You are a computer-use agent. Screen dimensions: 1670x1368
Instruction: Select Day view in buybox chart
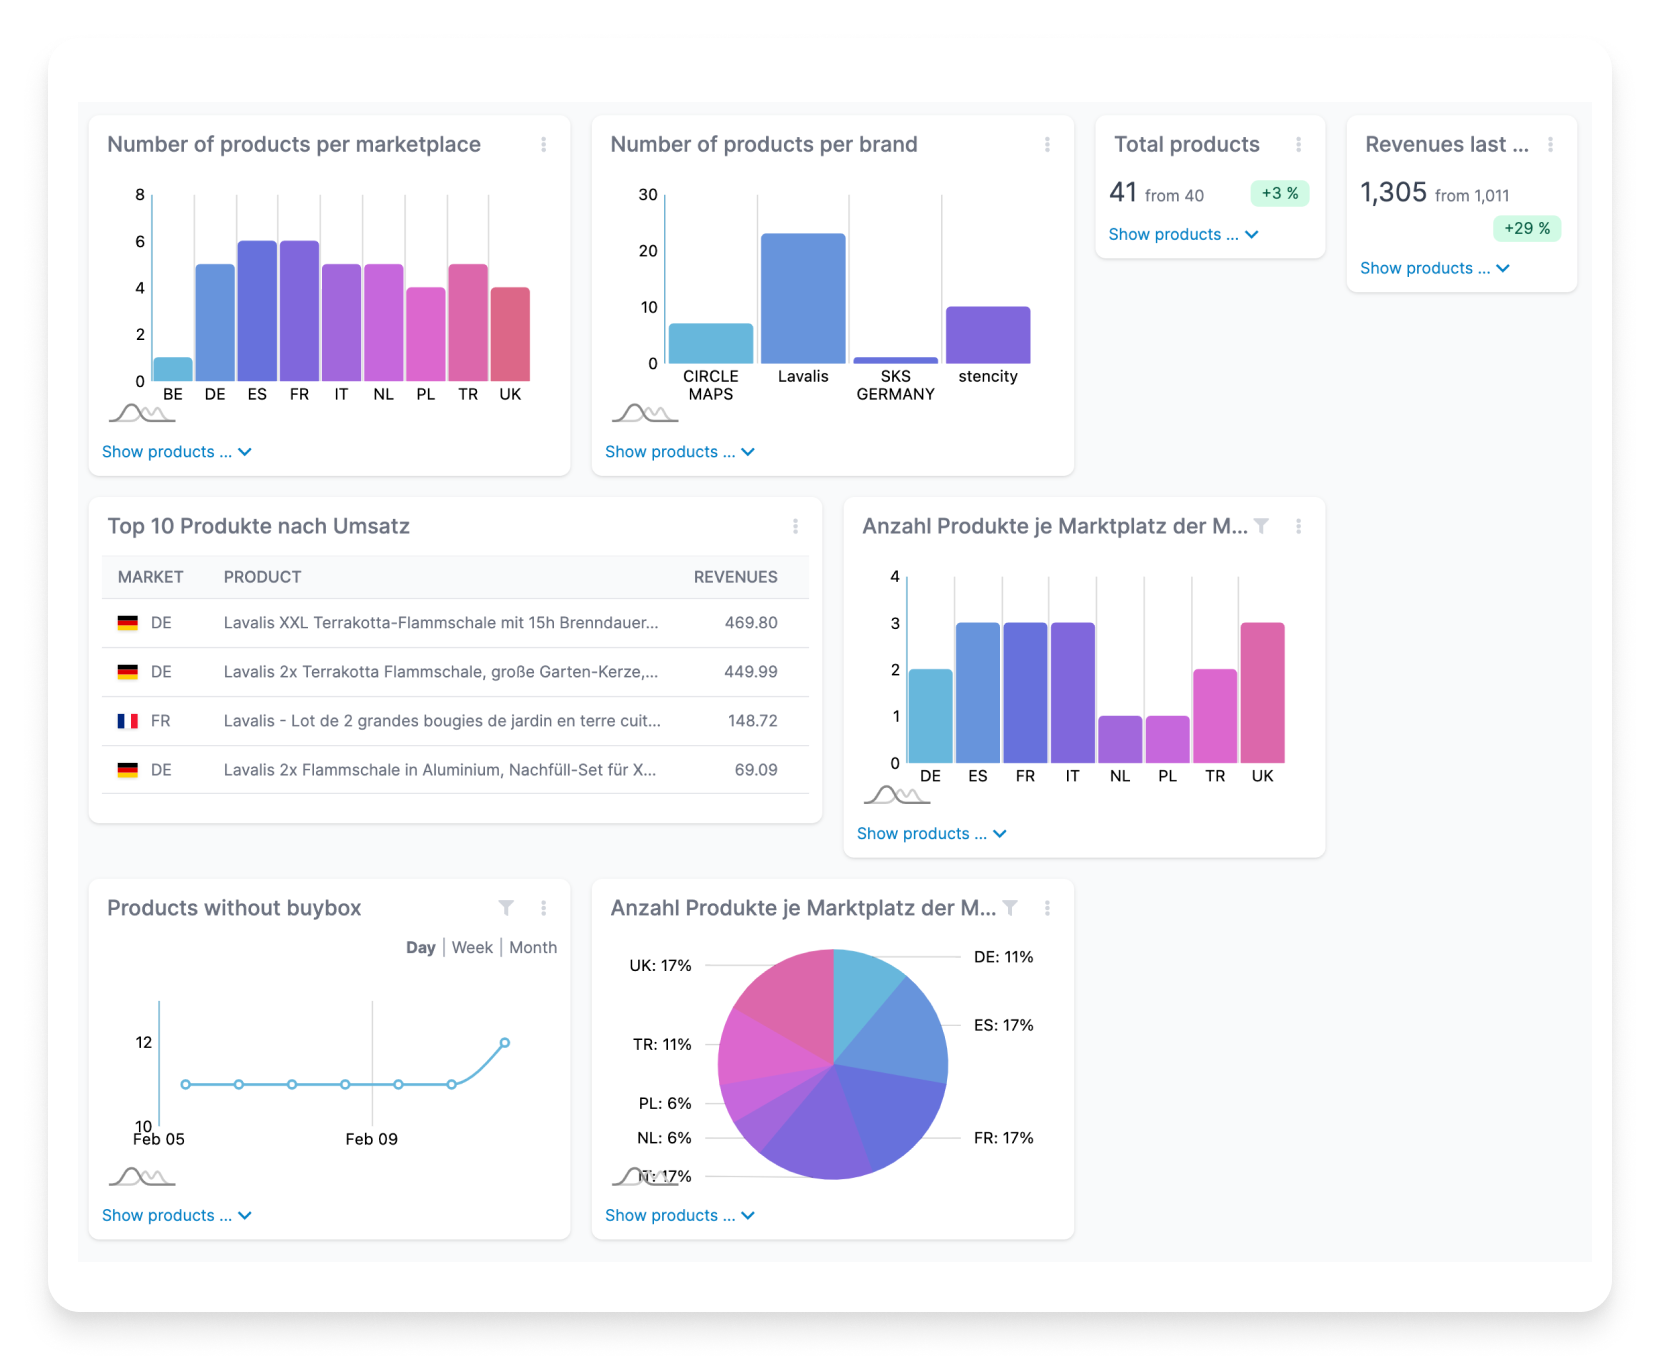(x=421, y=948)
